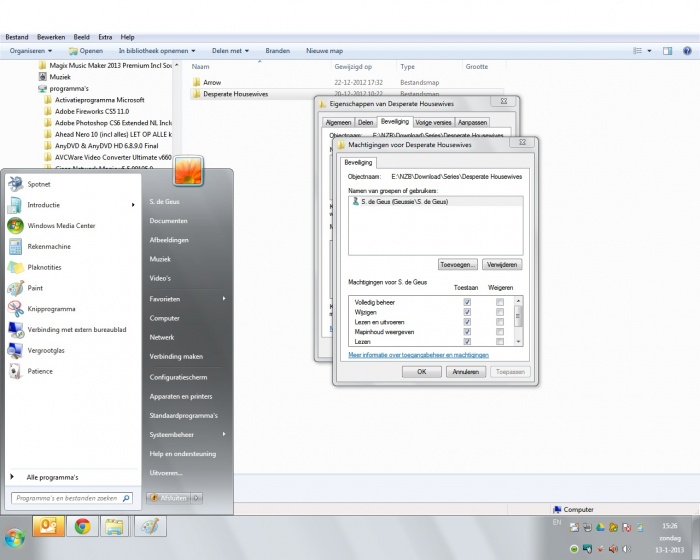
Task: Switch to the Algemeen tab
Action: [338, 122]
